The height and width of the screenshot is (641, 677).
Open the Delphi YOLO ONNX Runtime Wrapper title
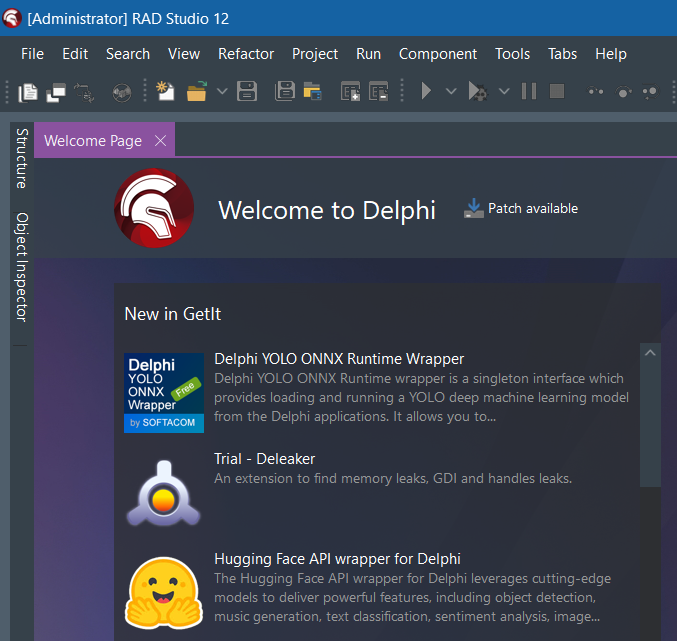click(339, 359)
